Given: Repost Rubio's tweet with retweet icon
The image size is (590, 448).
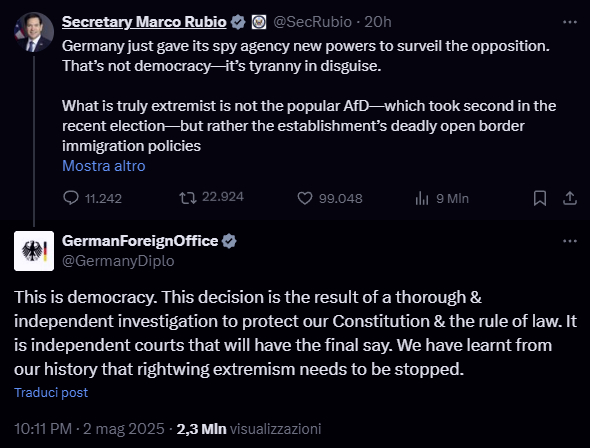Looking at the screenshot, I should coord(188,198).
